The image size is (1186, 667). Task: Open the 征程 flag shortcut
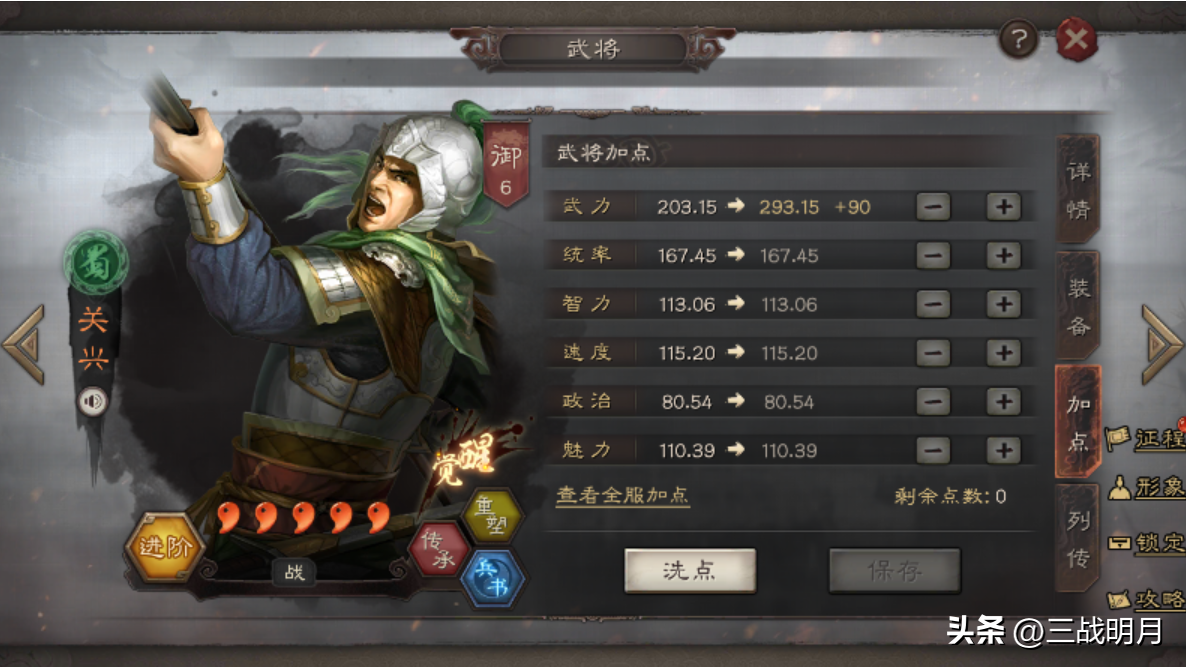(1145, 438)
